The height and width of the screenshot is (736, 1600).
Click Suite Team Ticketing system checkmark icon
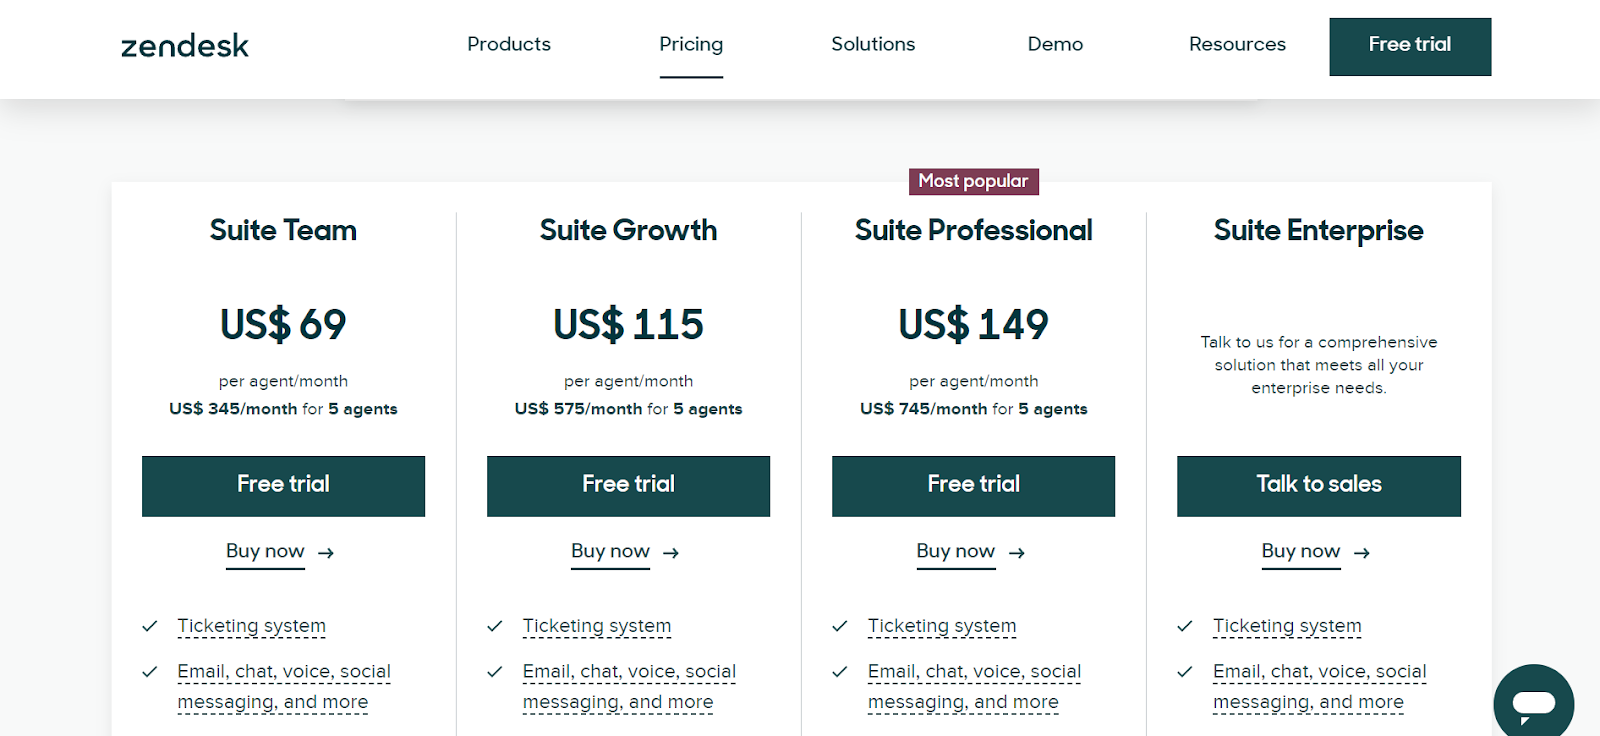click(150, 626)
